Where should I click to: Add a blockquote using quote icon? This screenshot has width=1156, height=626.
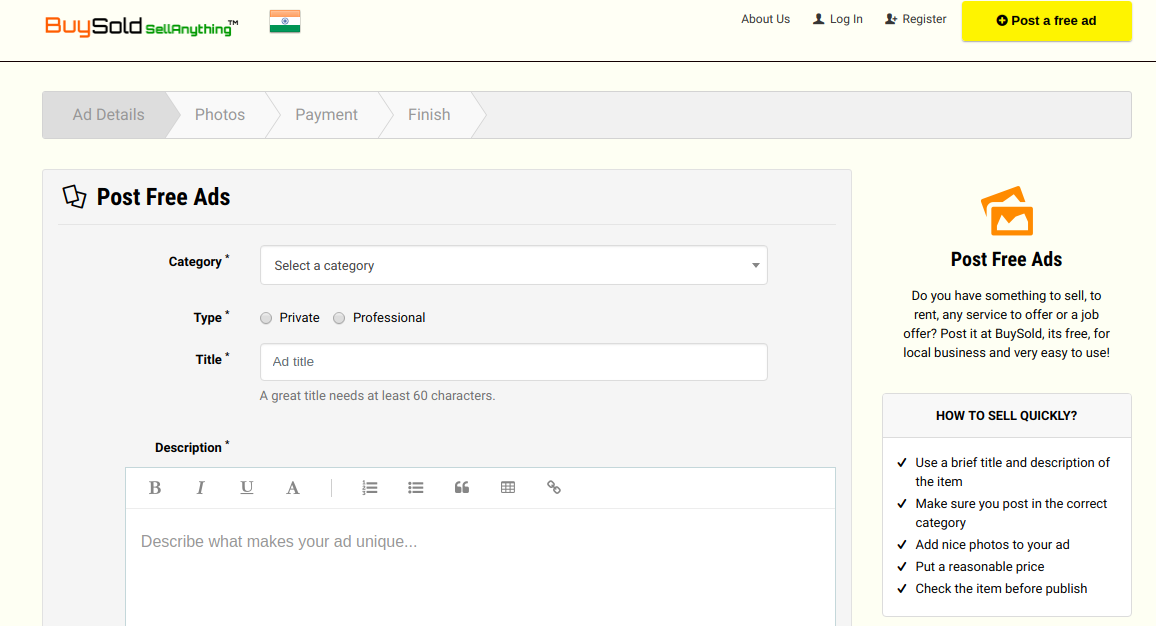pyautogui.click(x=462, y=488)
